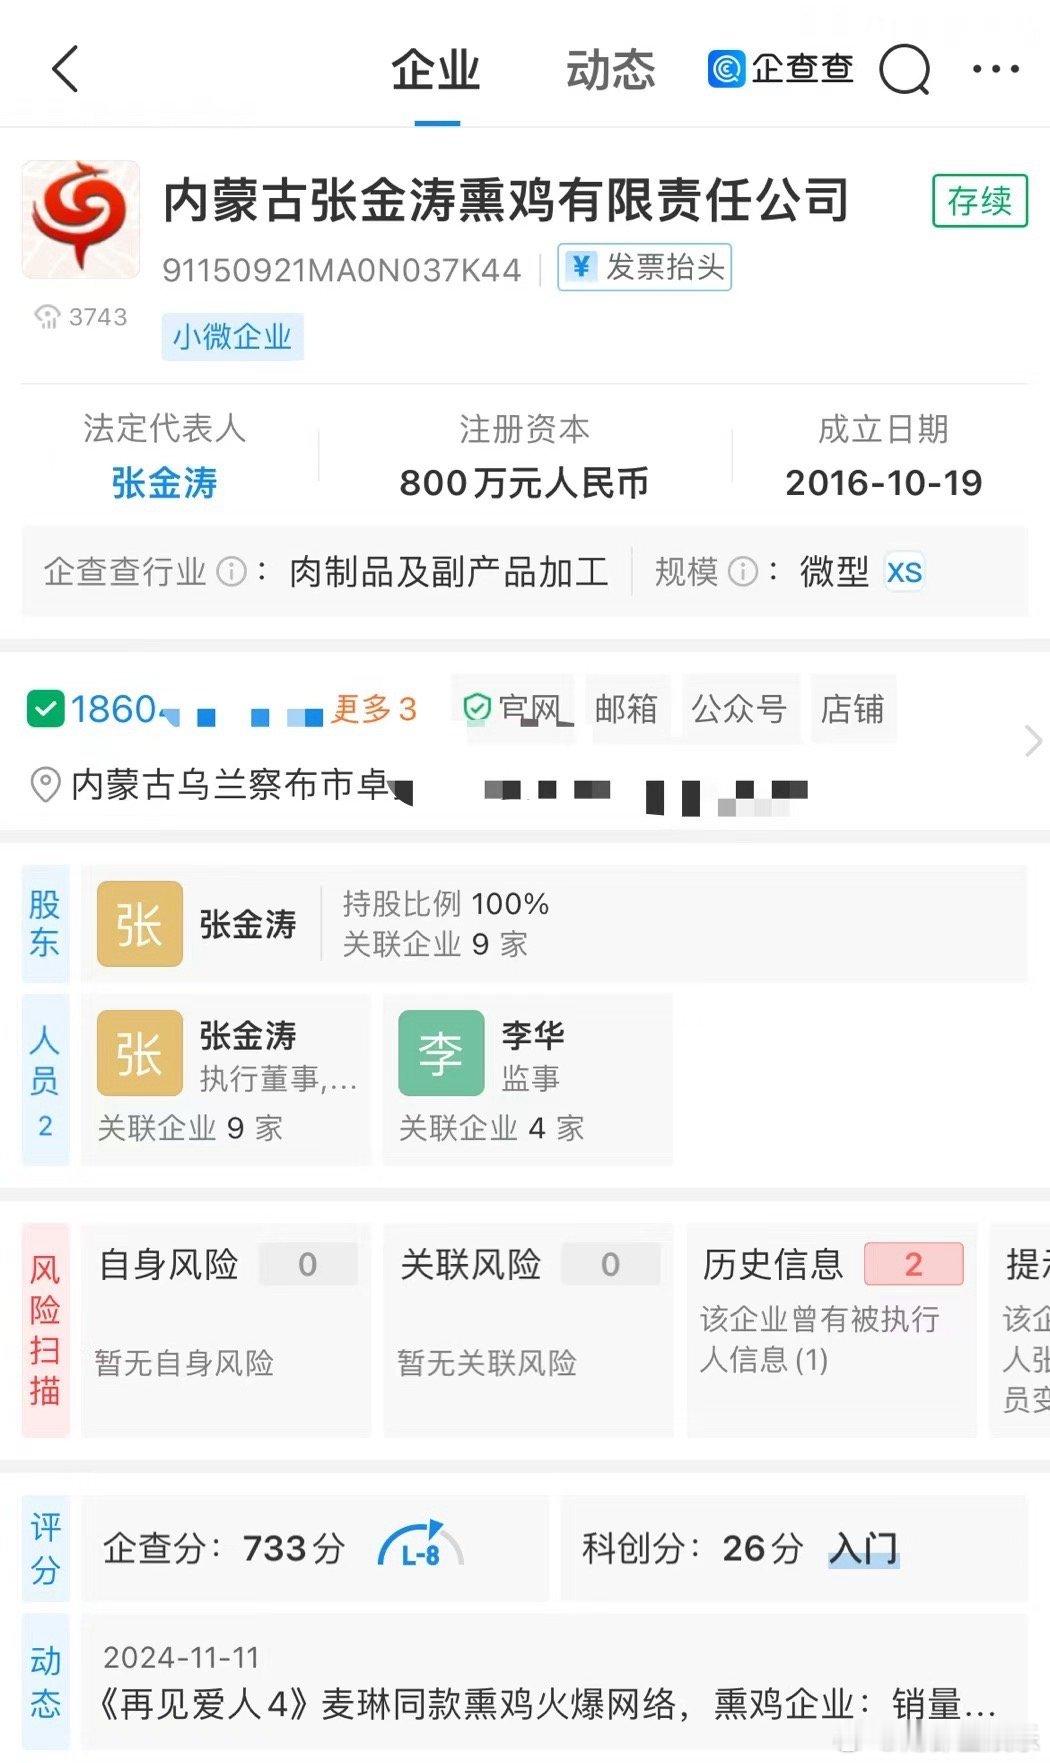
Task: Call the 1860 phone number
Action: click(196, 710)
